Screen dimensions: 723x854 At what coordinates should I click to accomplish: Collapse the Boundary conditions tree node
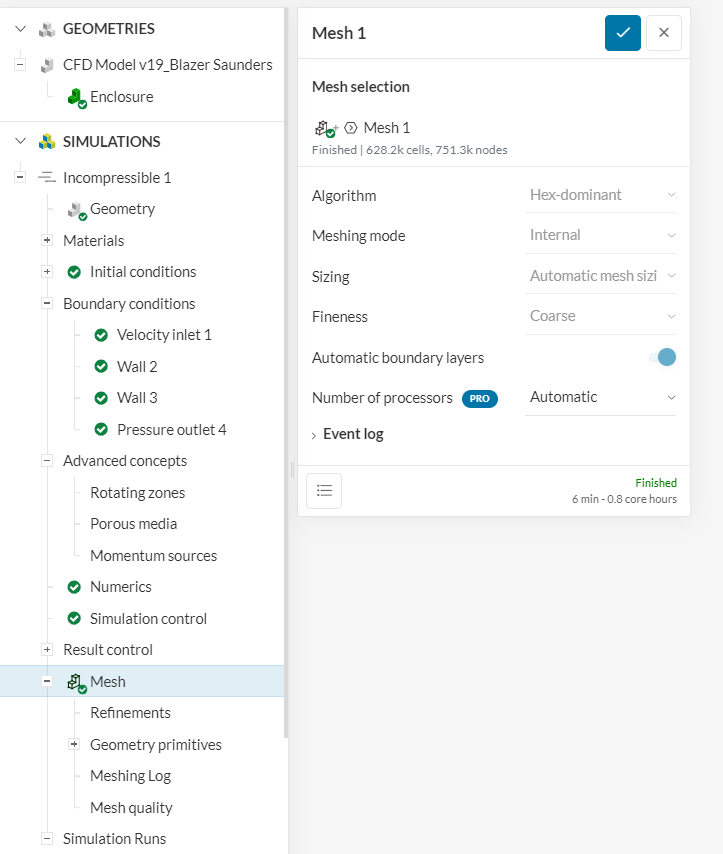(47, 303)
